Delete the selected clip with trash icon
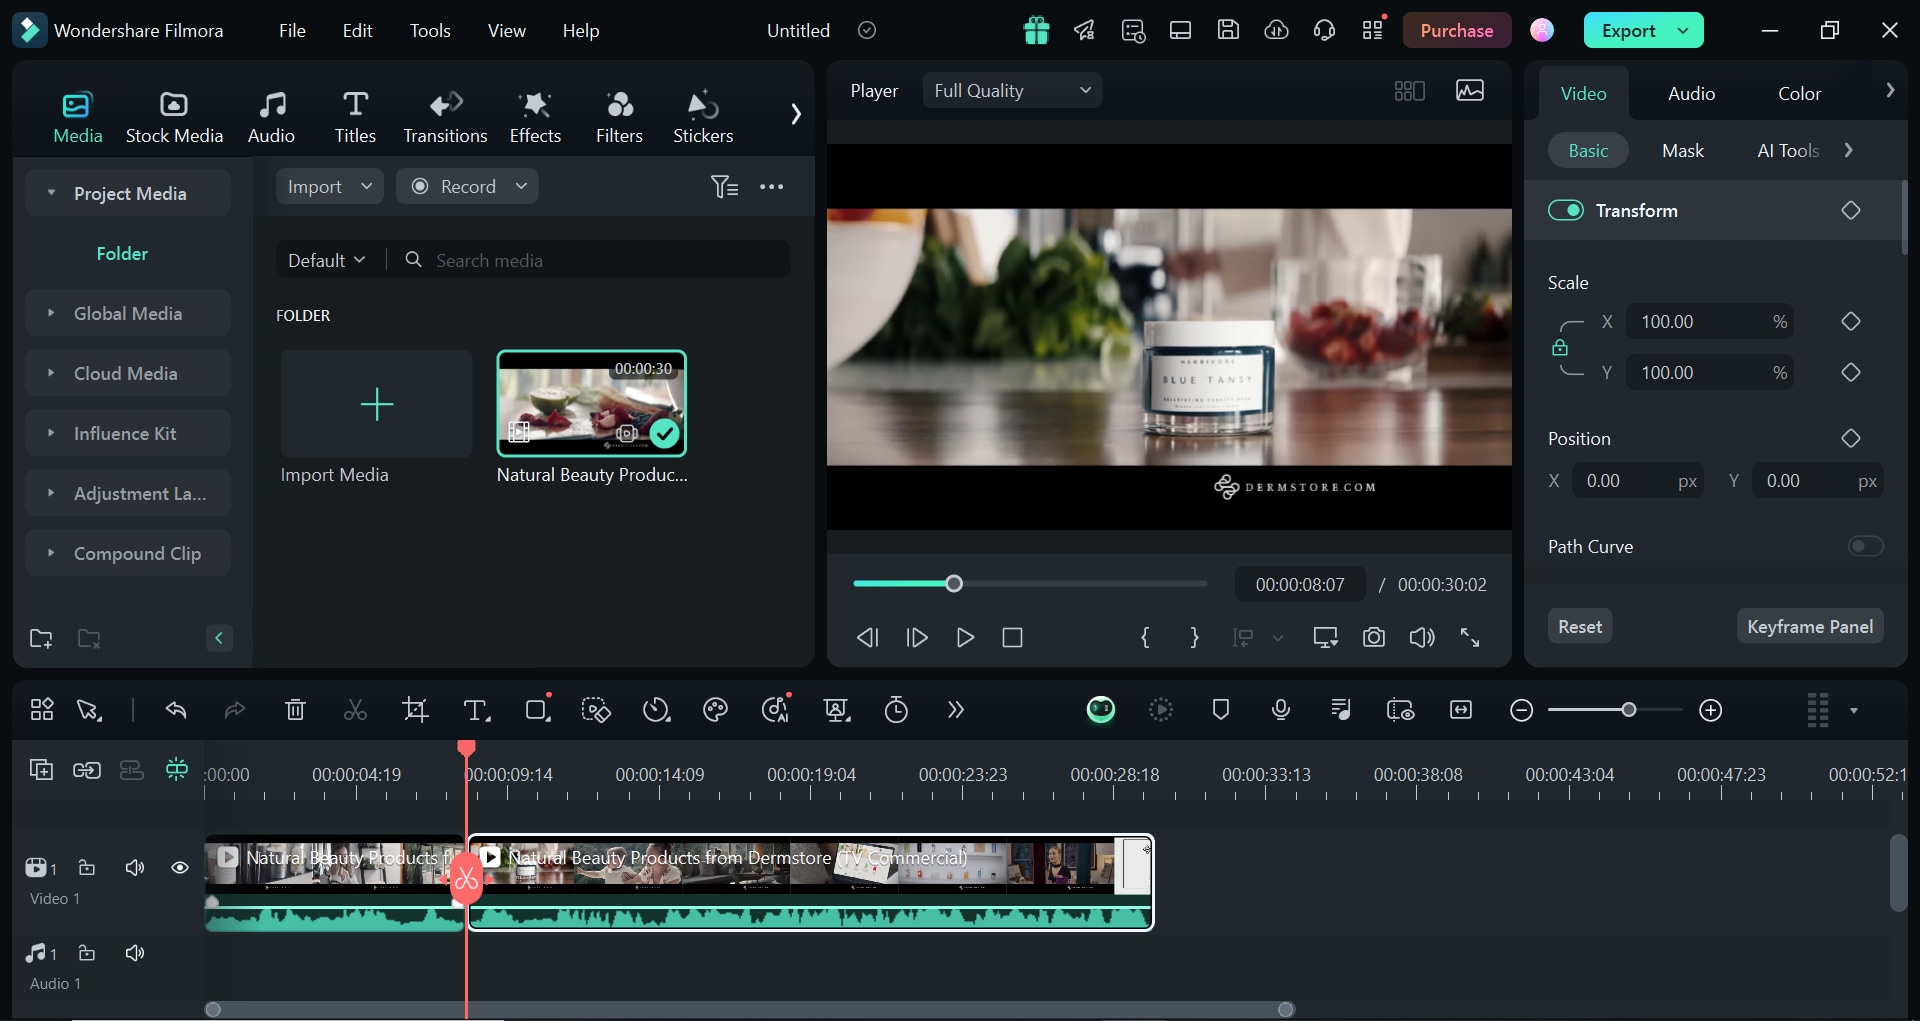Screen dimensions: 1920x1021 (295, 710)
